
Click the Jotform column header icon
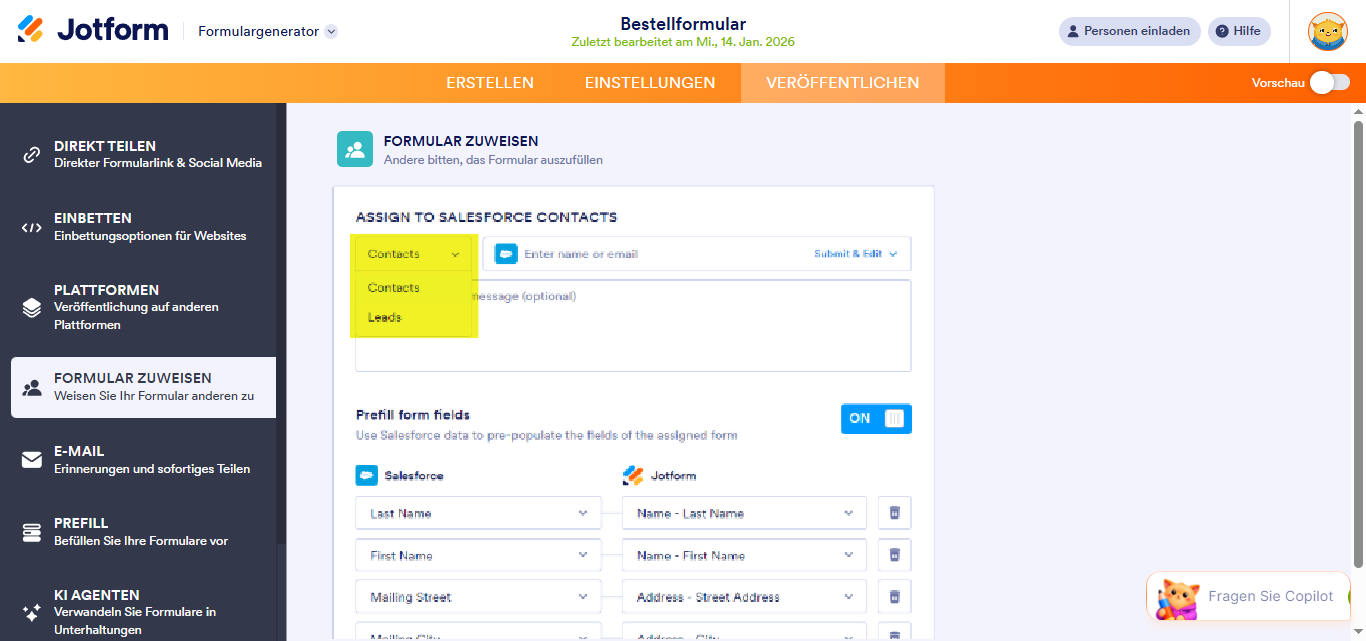(633, 476)
